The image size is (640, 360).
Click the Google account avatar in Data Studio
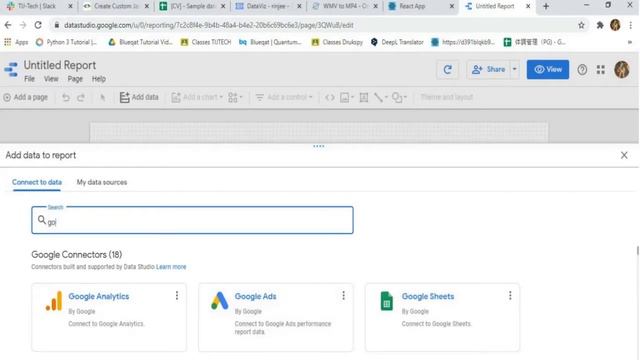(x=622, y=69)
